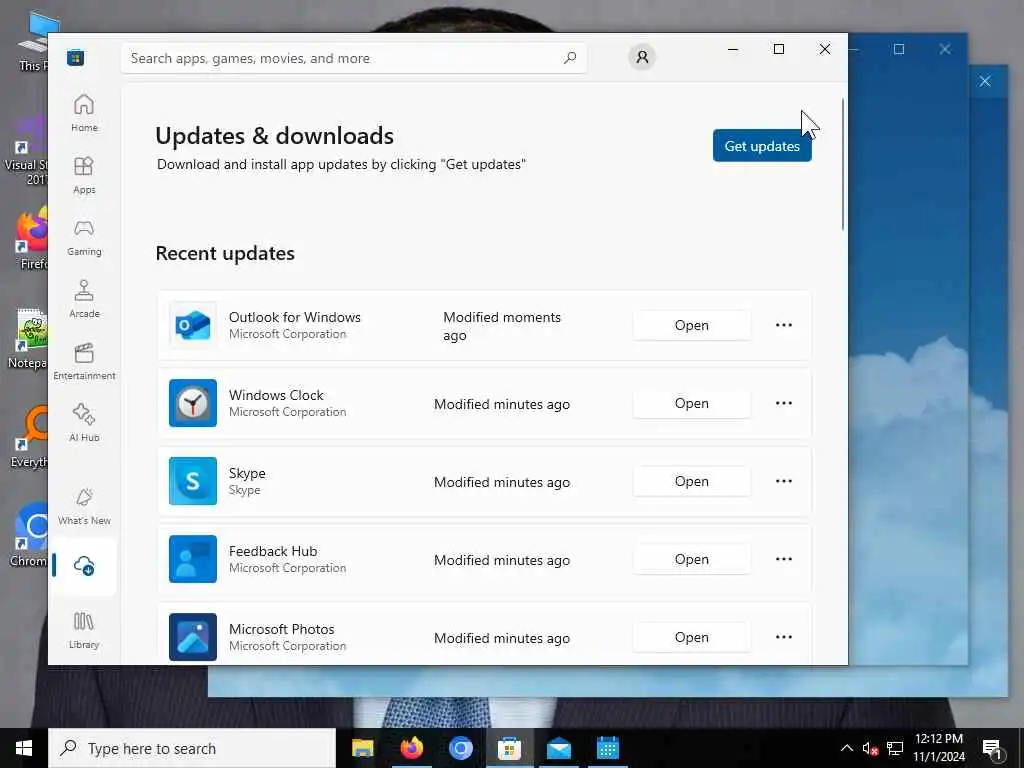This screenshot has width=1024, height=768.
Task: Click the Microsoft Photos title text
Action: click(281, 629)
